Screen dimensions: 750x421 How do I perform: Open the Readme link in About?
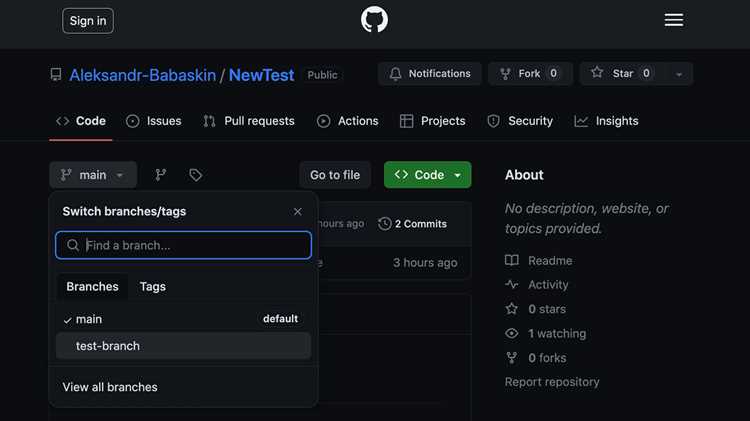click(x=550, y=261)
